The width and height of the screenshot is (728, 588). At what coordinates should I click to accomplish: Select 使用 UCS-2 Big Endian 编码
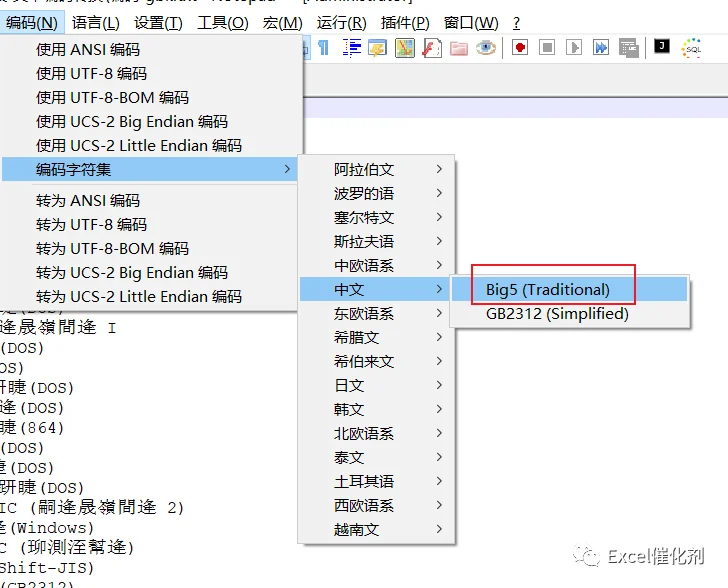click(150, 122)
